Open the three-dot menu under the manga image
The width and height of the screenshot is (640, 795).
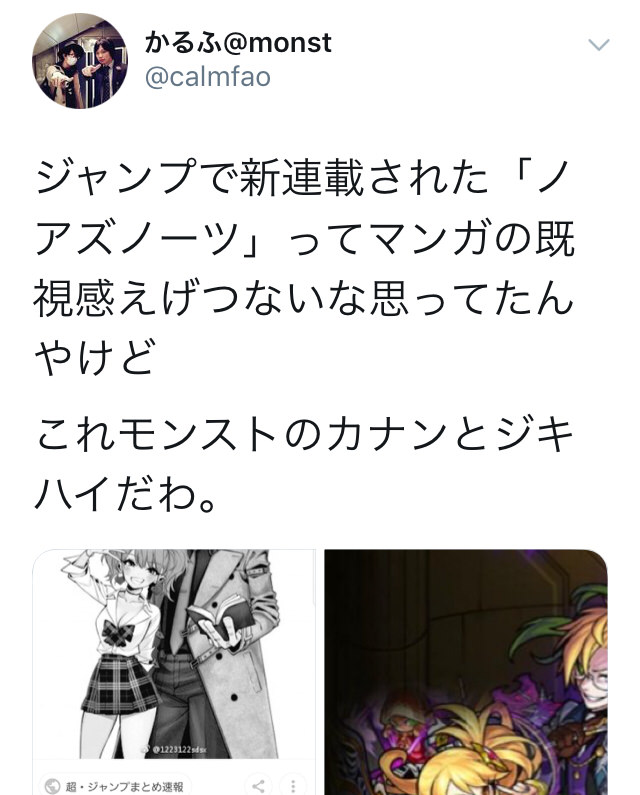click(x=293, y=786)
